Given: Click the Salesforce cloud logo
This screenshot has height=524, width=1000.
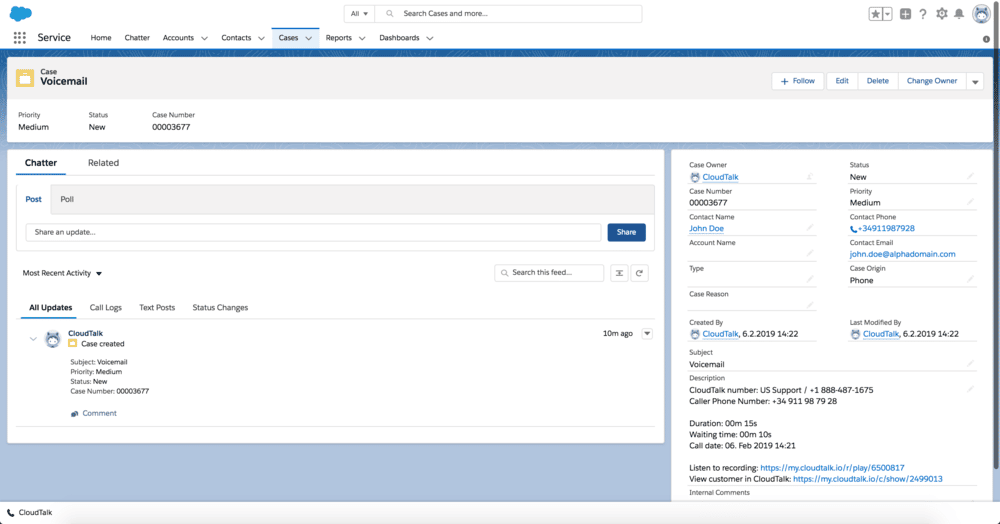Looking at the screenshot, I should coord(21,13).
